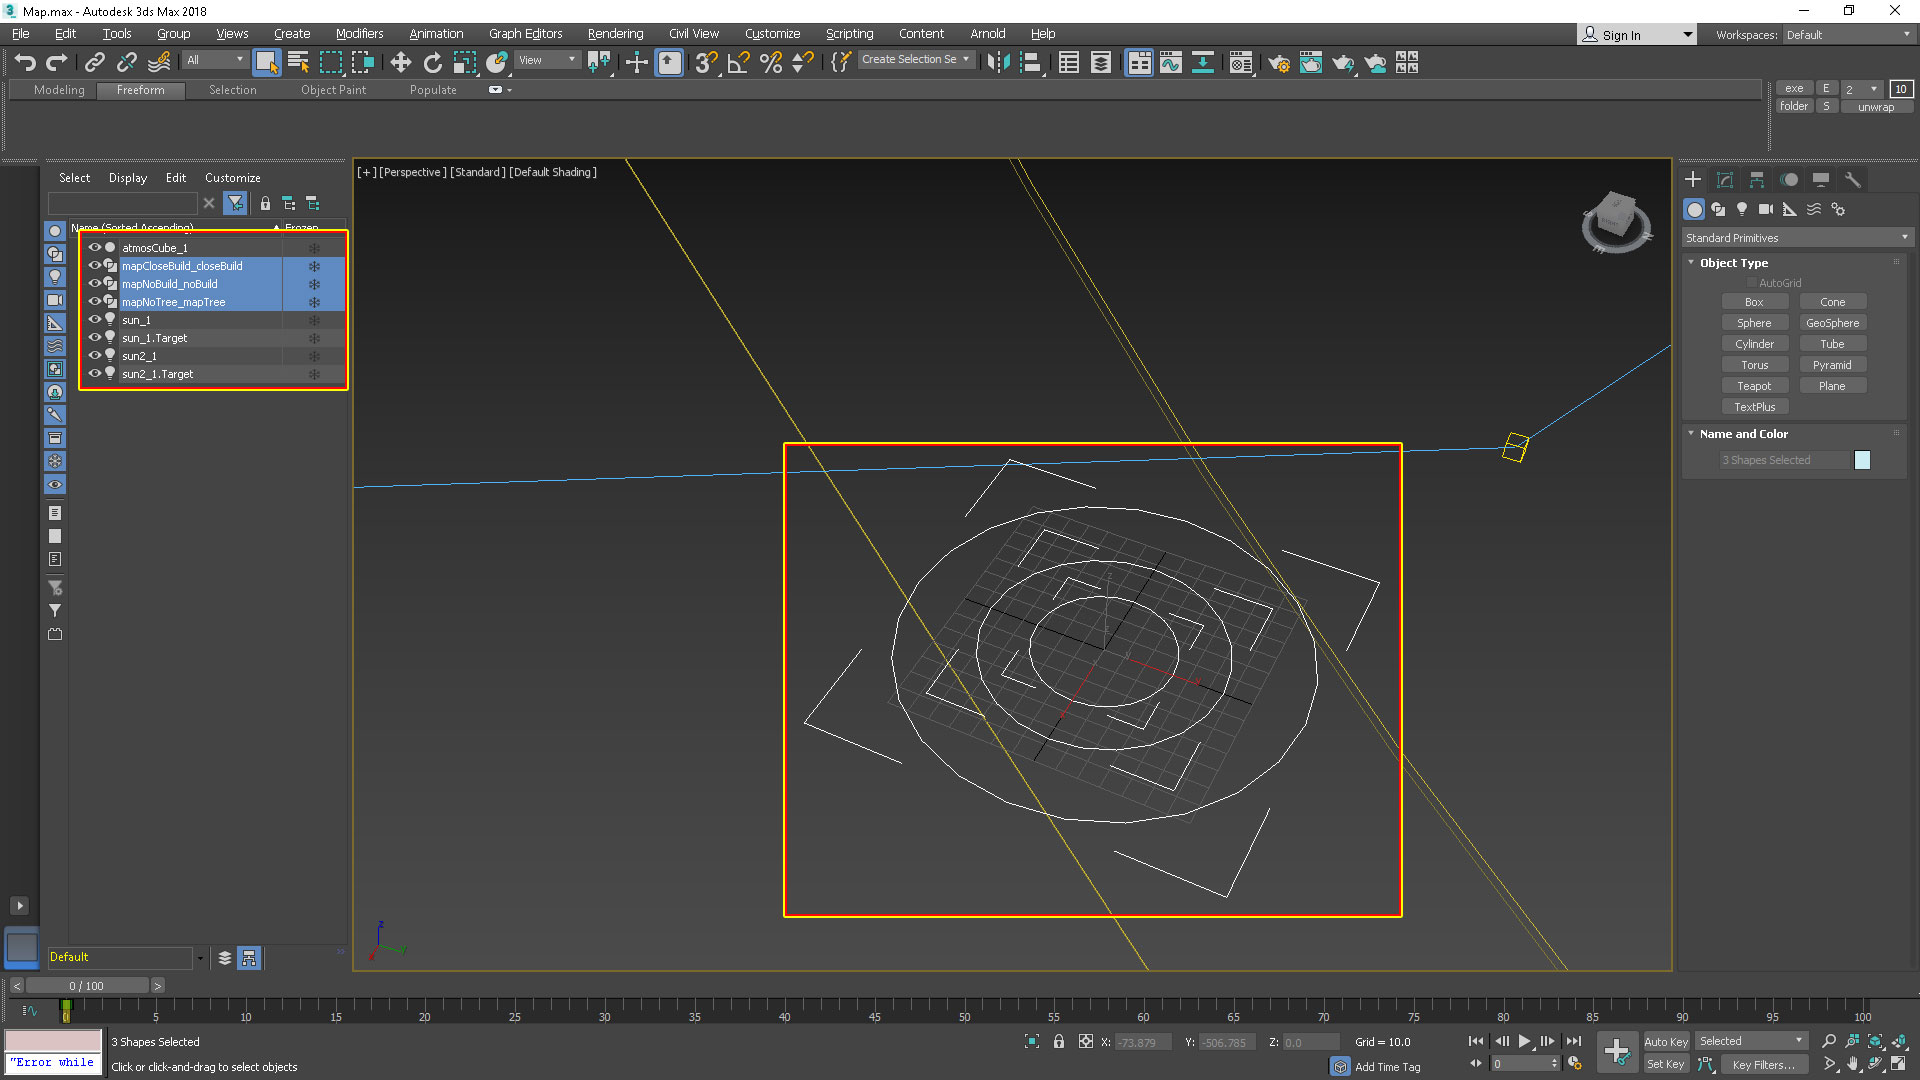This screenshot has width=1920, height=1080.
Task: Open the Standard Primitives dropdown
Action: (1796, 238)
